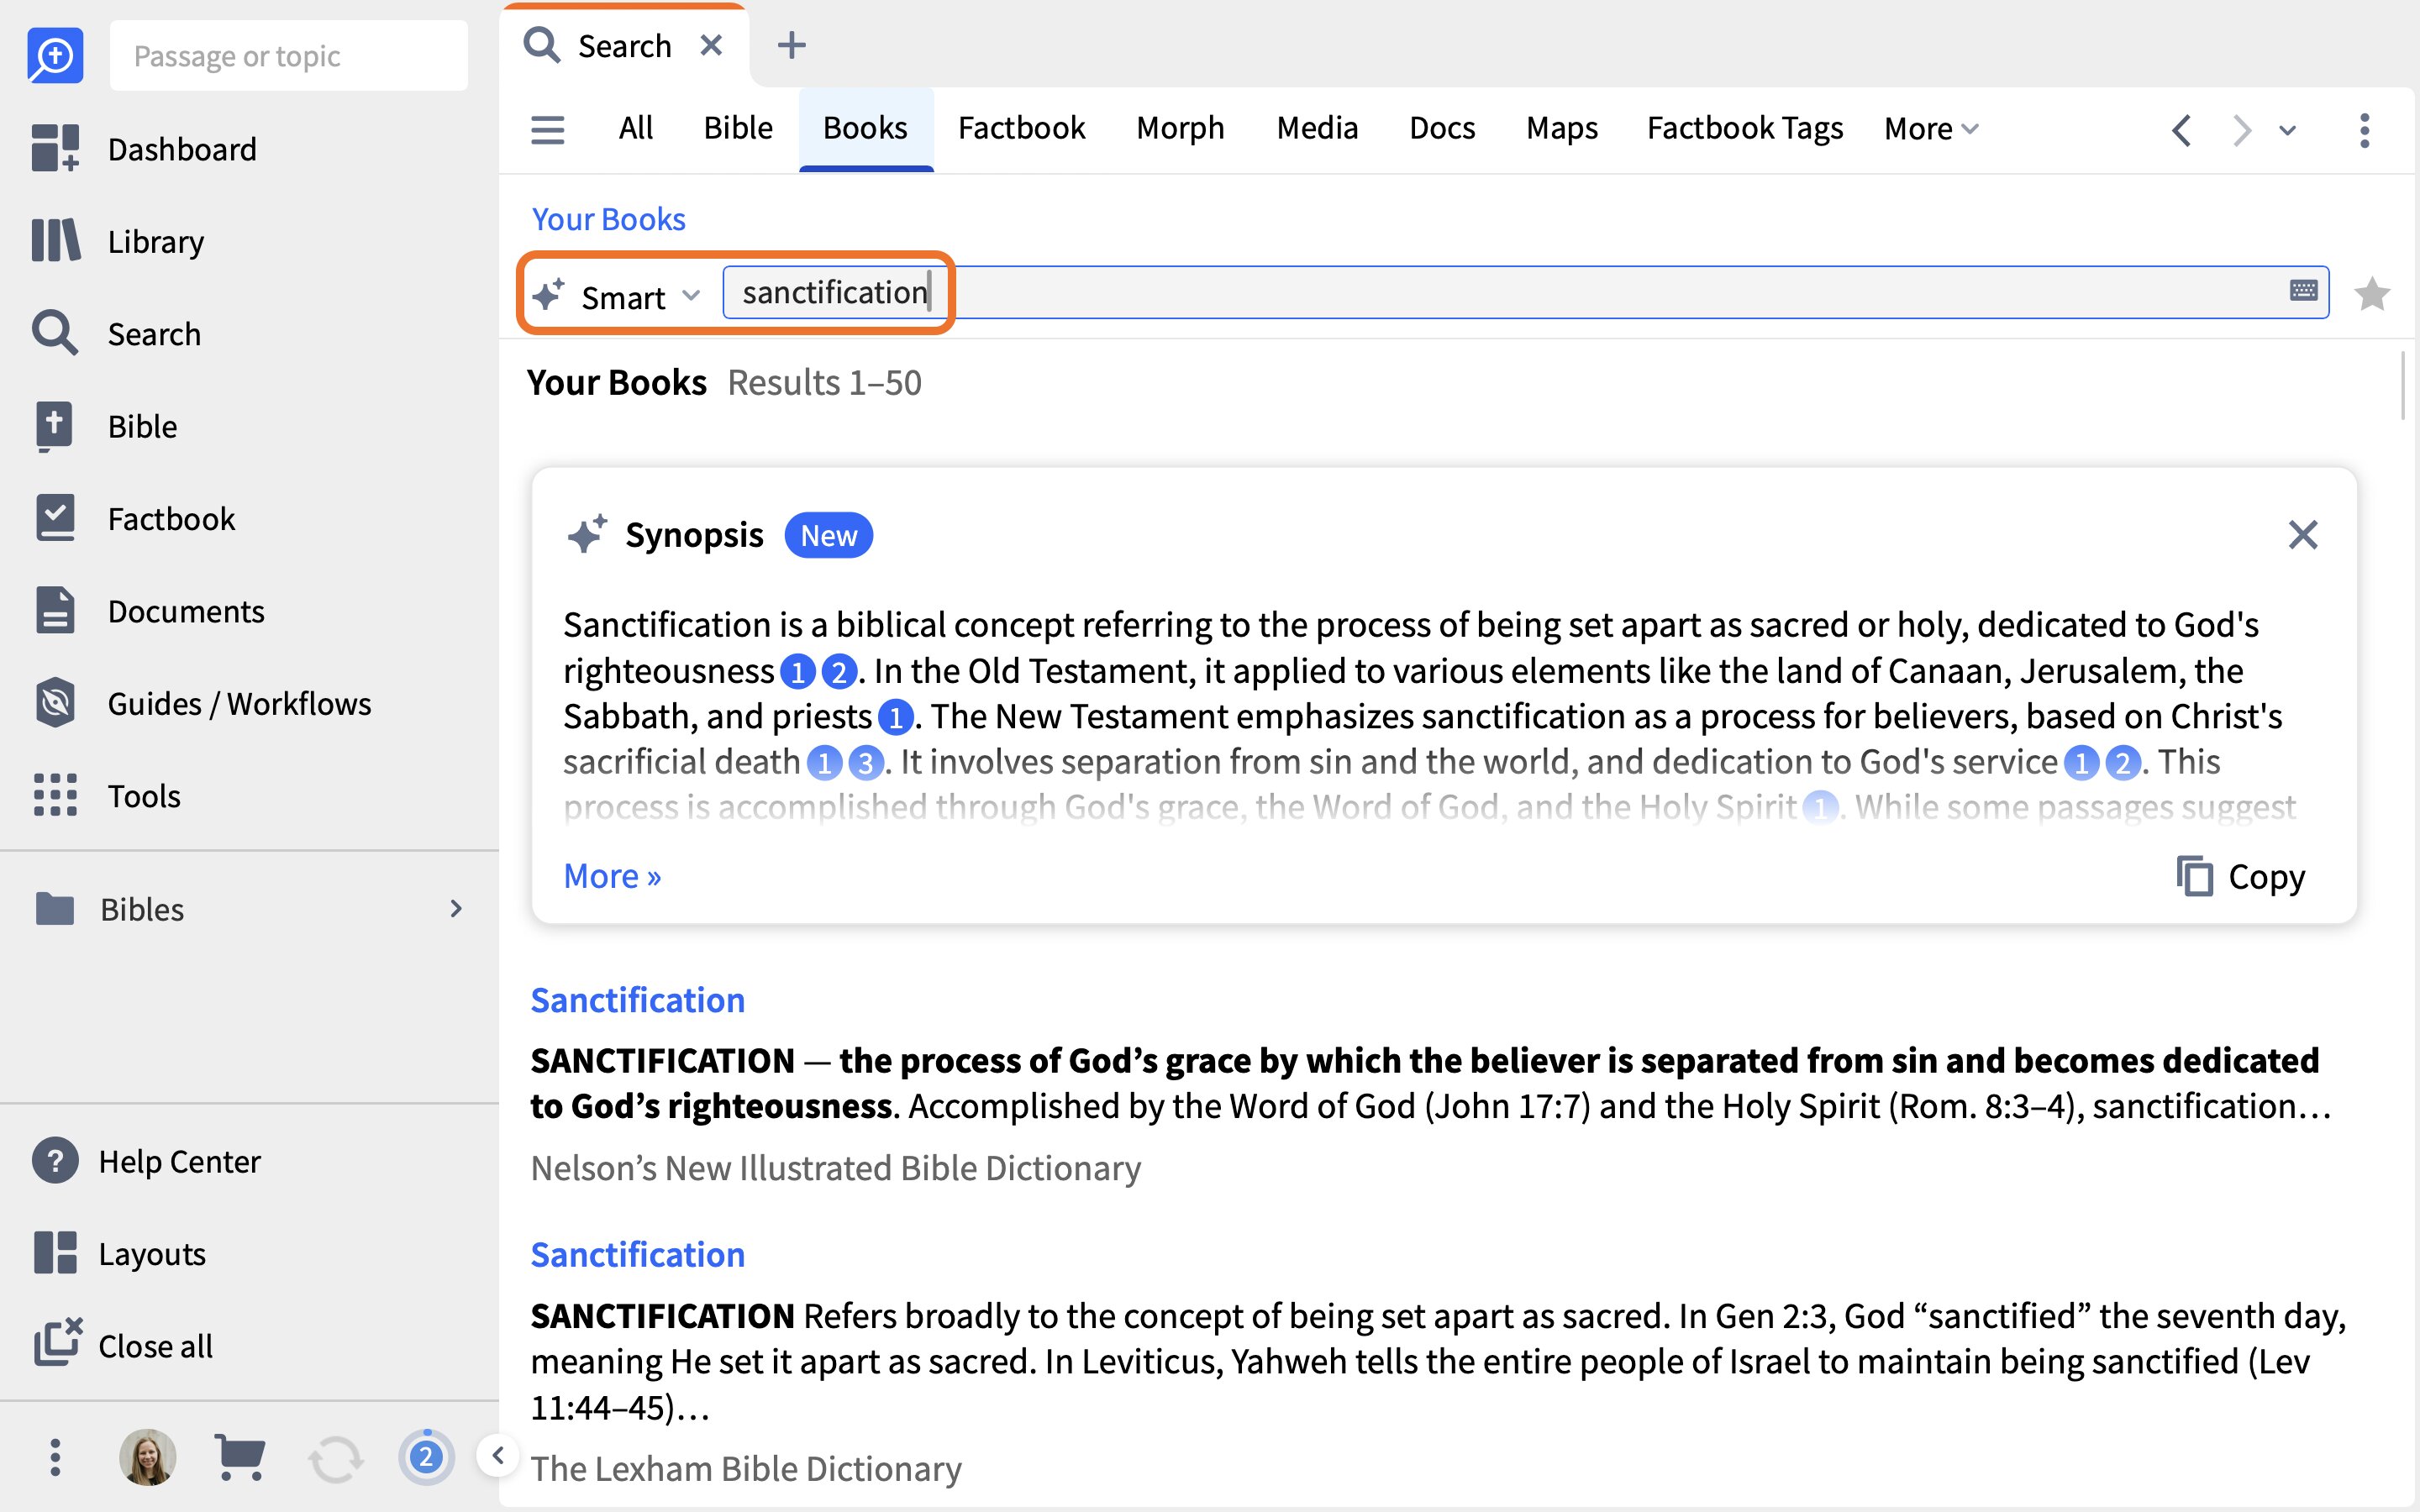Open the shopping cart icon
2420x1512 pixels.
240,1457
